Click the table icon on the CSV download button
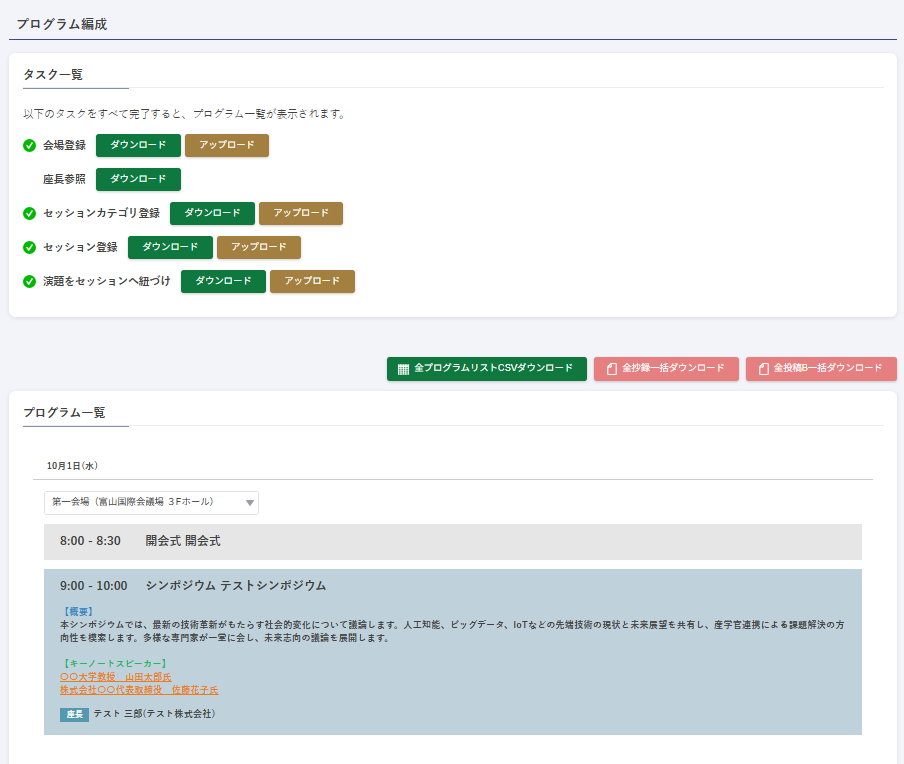Image resolution: width=904 pixels, height=764 pixels. click(403, 369)
